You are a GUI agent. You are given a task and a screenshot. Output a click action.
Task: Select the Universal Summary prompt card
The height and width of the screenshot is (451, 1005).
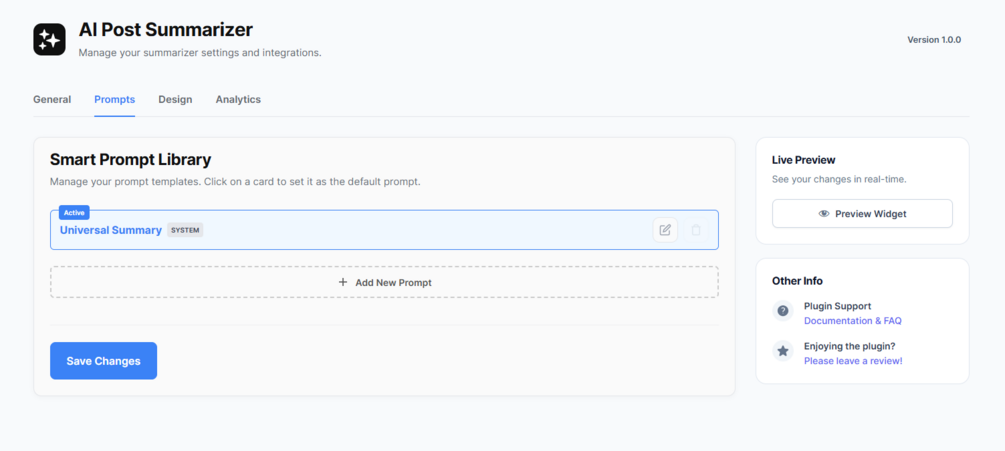pos(400,230)
